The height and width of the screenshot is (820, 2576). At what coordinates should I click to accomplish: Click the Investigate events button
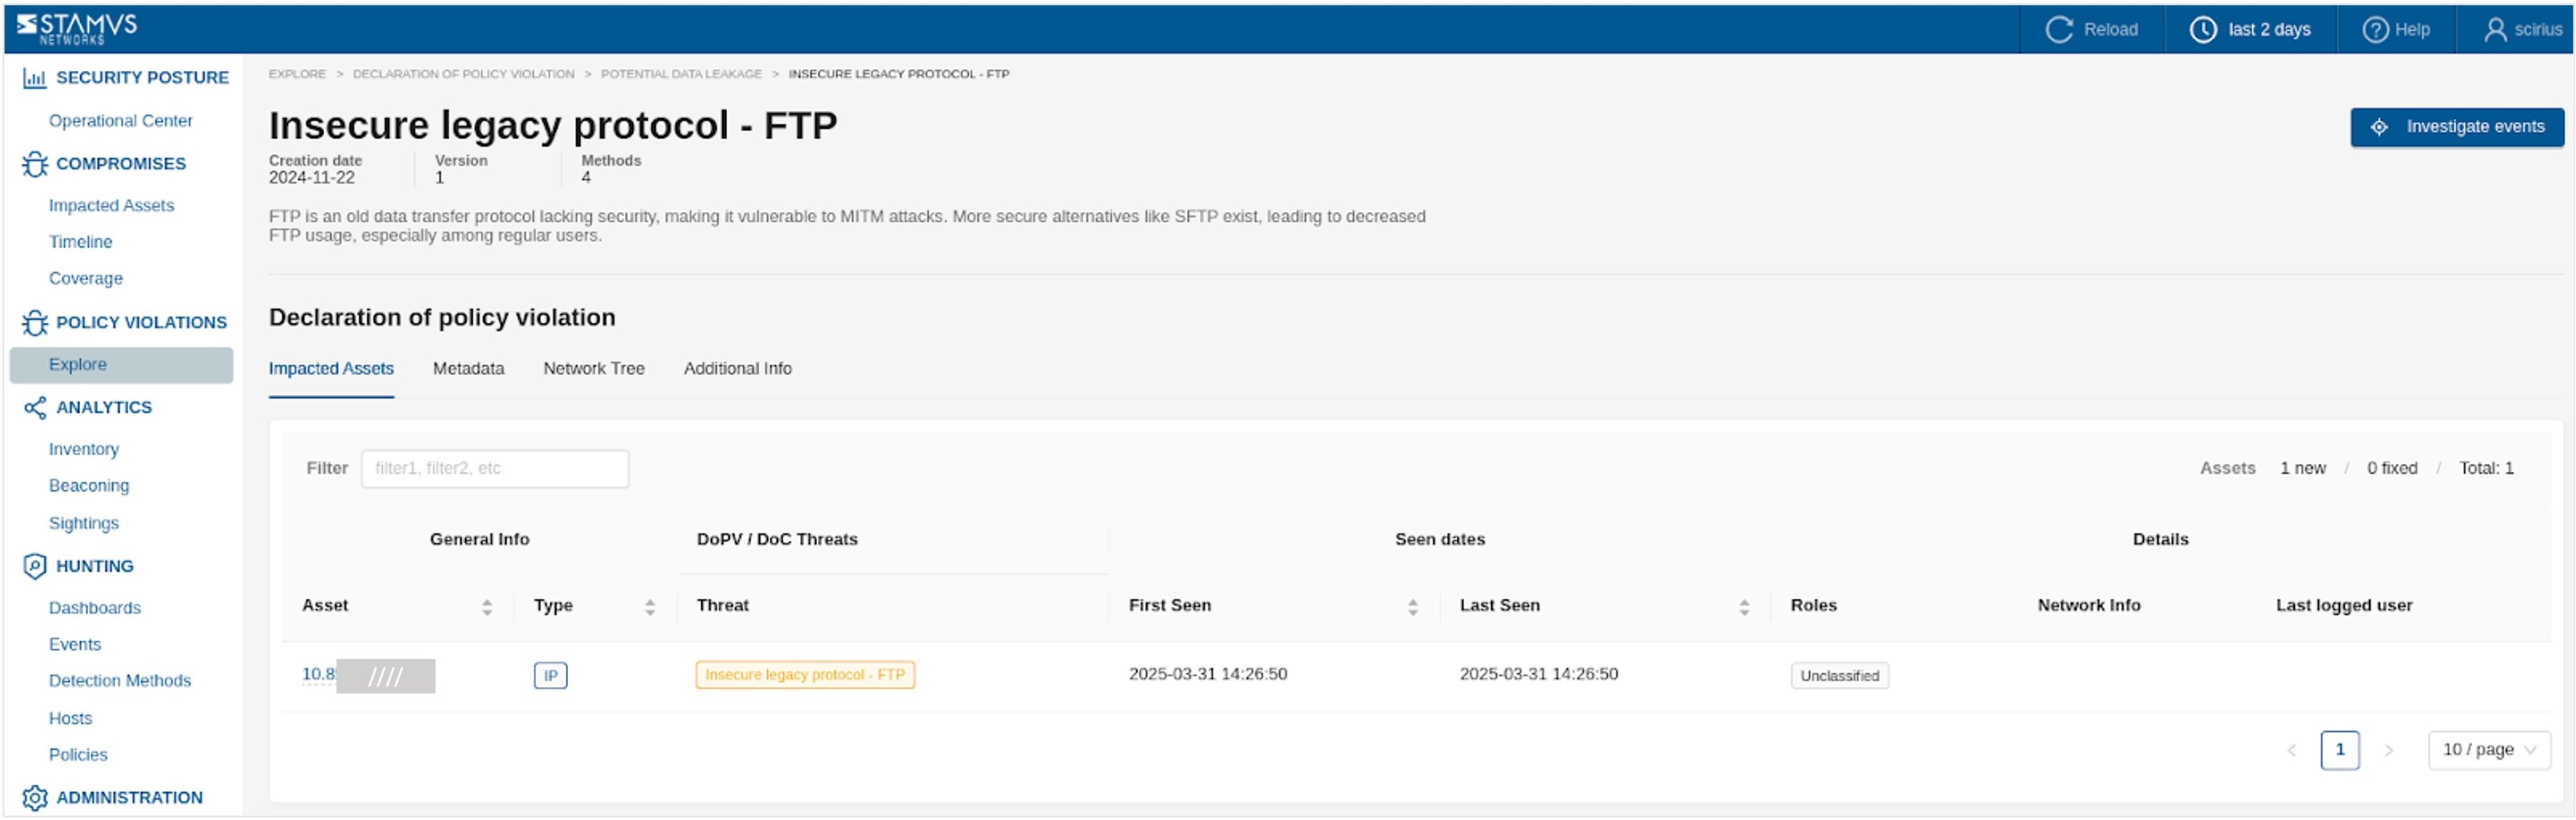[2457, 127]
